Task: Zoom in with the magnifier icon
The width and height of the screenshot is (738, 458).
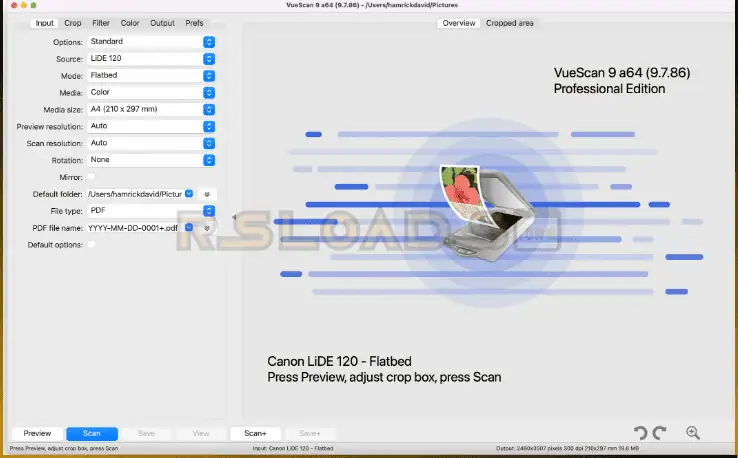Action: (x=693, y=432)
